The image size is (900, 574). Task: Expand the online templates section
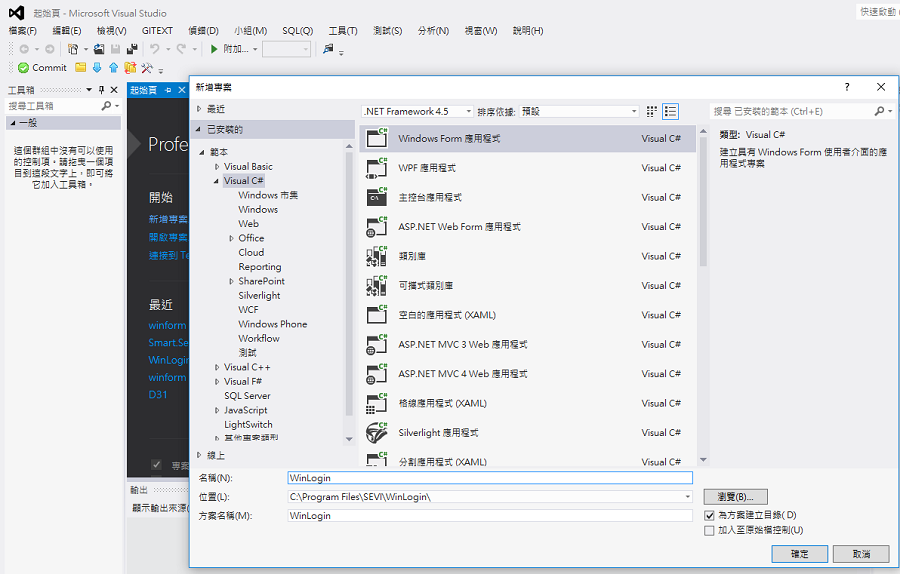pos(199,455)
